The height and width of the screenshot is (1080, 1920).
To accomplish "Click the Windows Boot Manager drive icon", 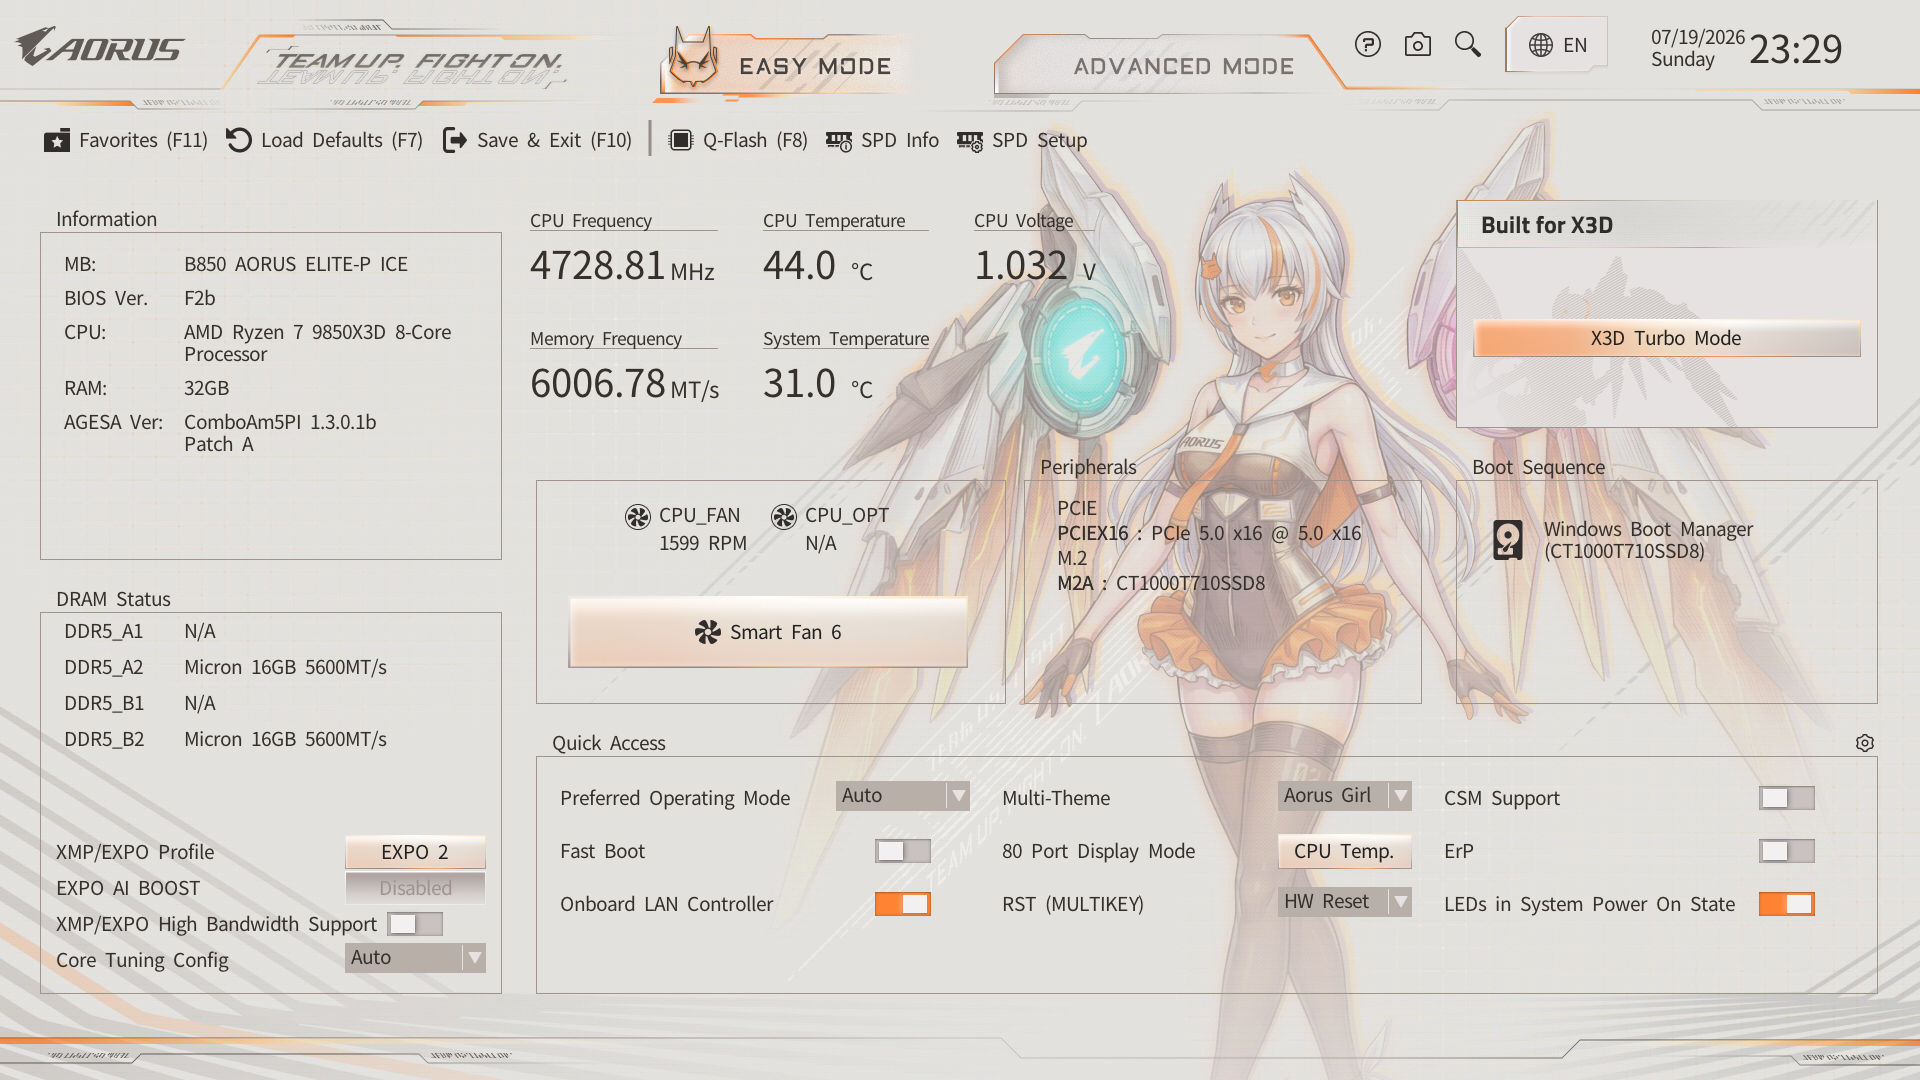I will pyautogui.click(x=1508, y=540).
